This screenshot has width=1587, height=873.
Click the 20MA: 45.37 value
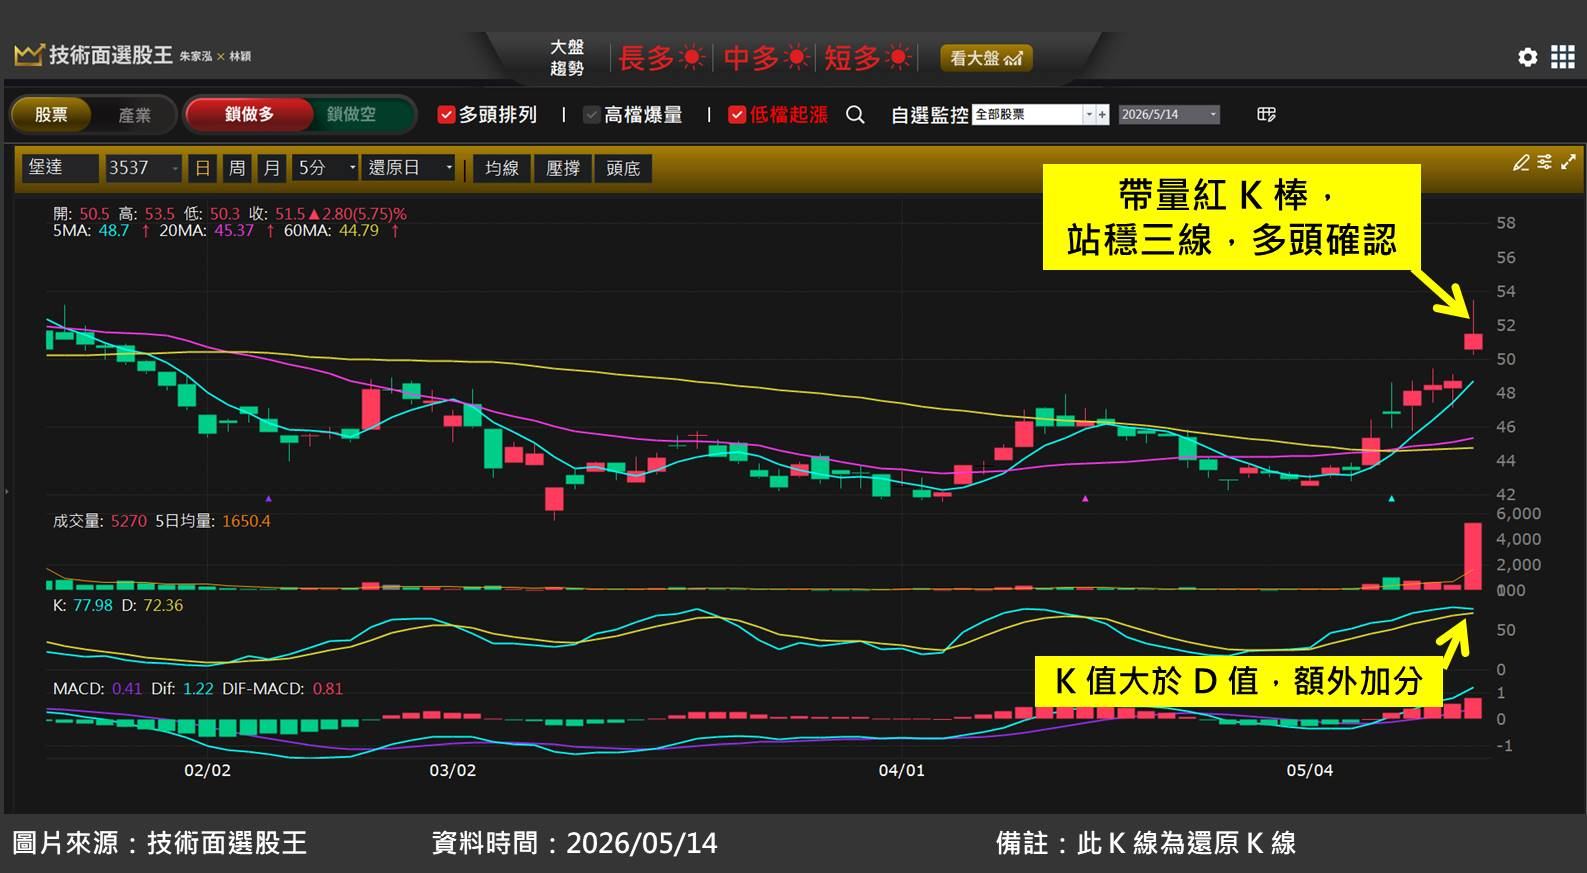(x=206, y=231)
